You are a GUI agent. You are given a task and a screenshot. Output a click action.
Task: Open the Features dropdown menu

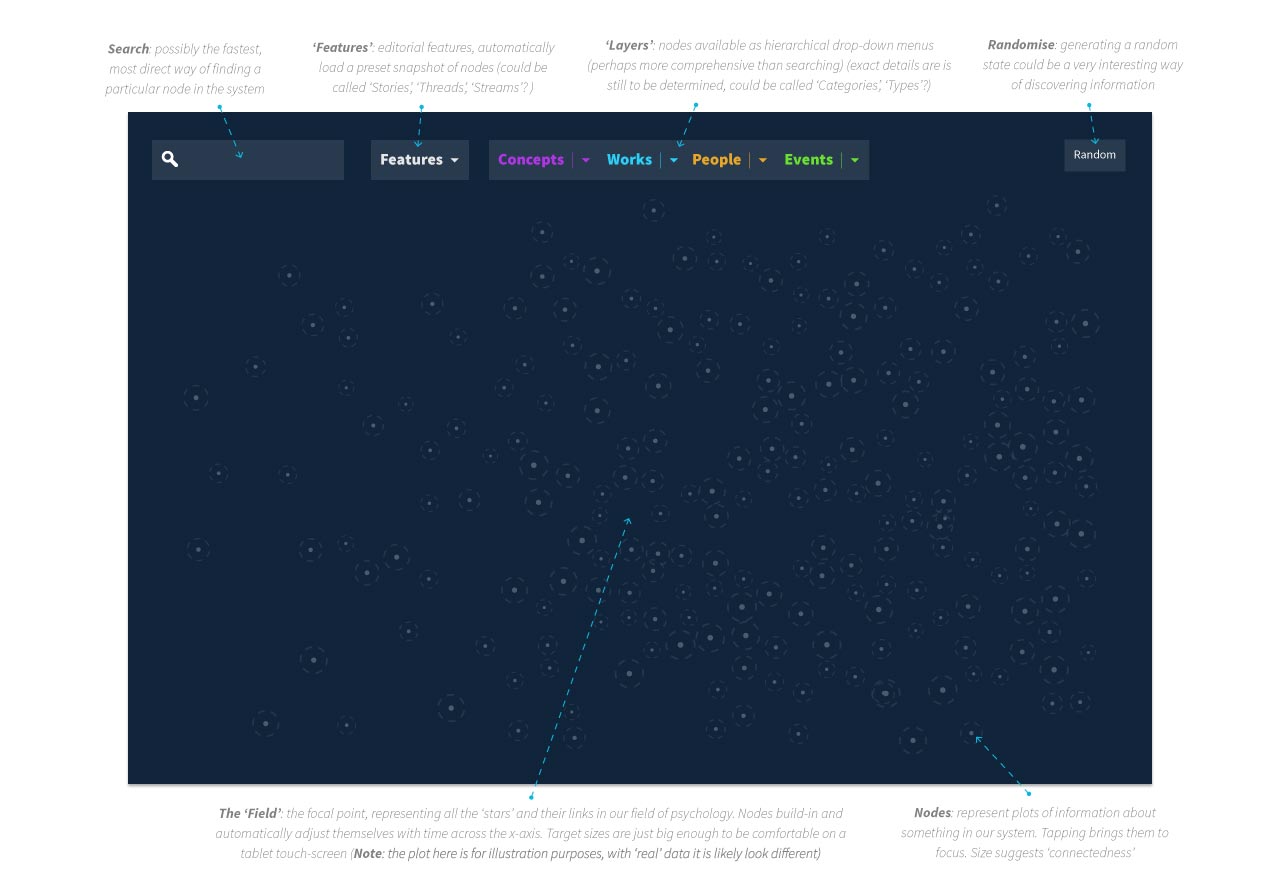411,160
